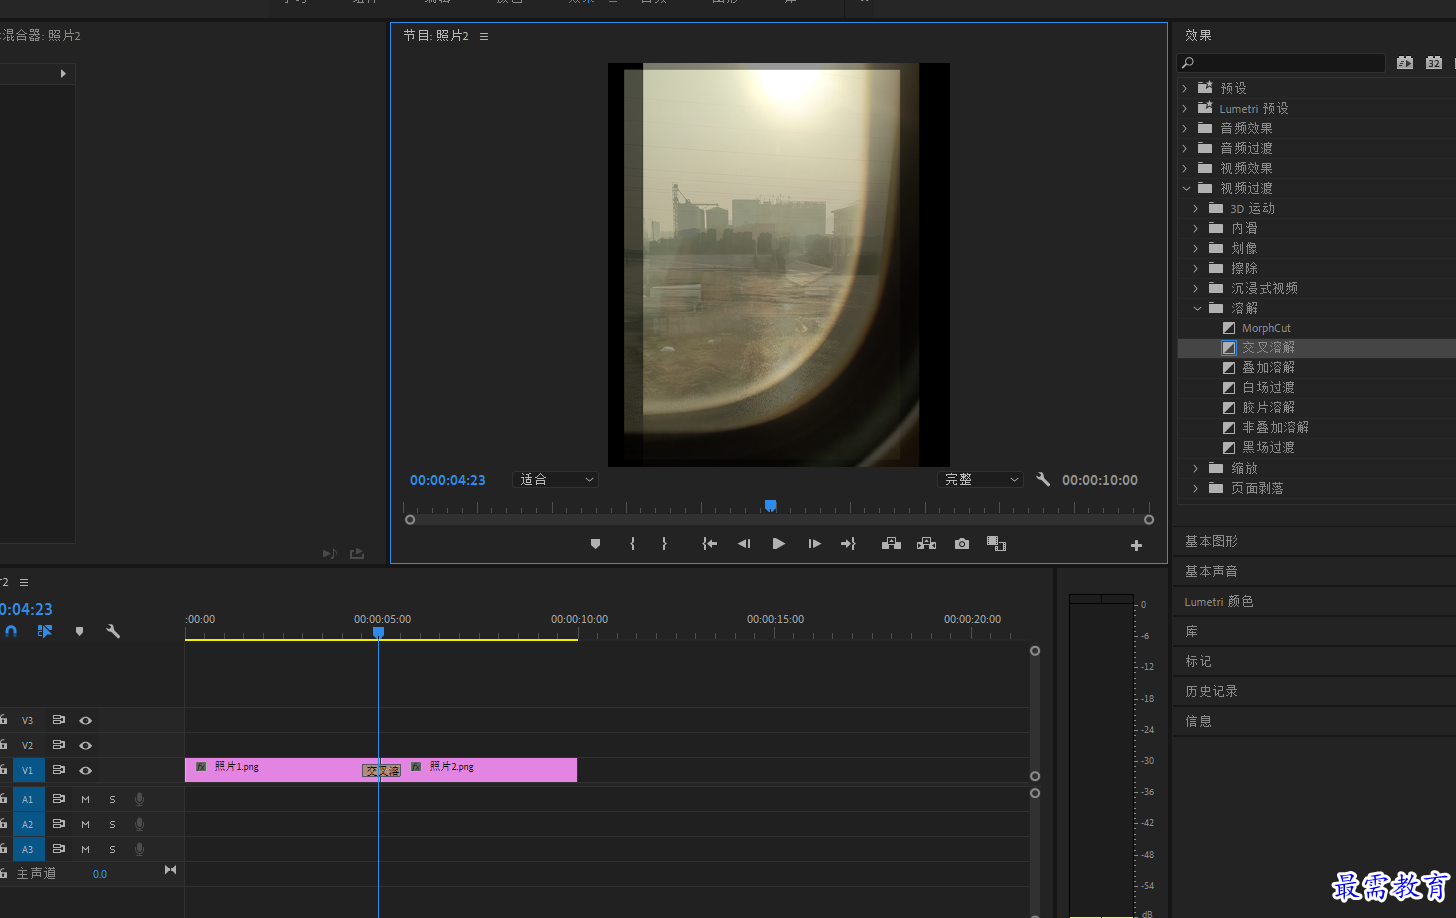
Task: Open comparison view button
Action: pos(996,544)
